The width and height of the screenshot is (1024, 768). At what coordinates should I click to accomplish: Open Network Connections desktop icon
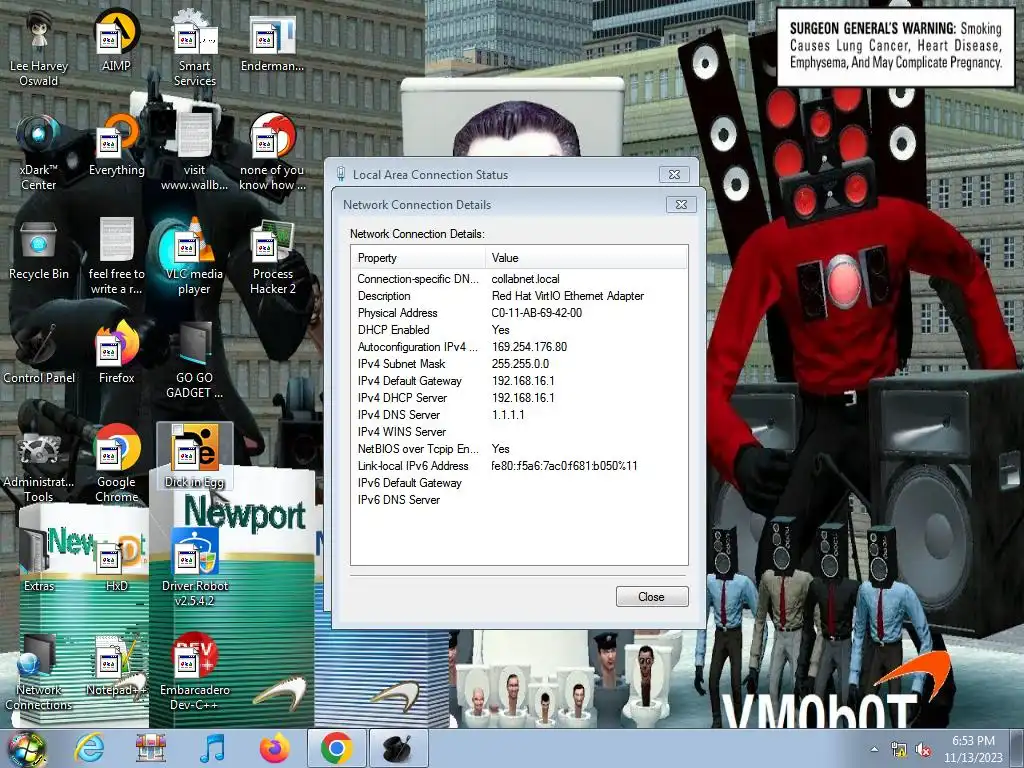click(39, 672)
